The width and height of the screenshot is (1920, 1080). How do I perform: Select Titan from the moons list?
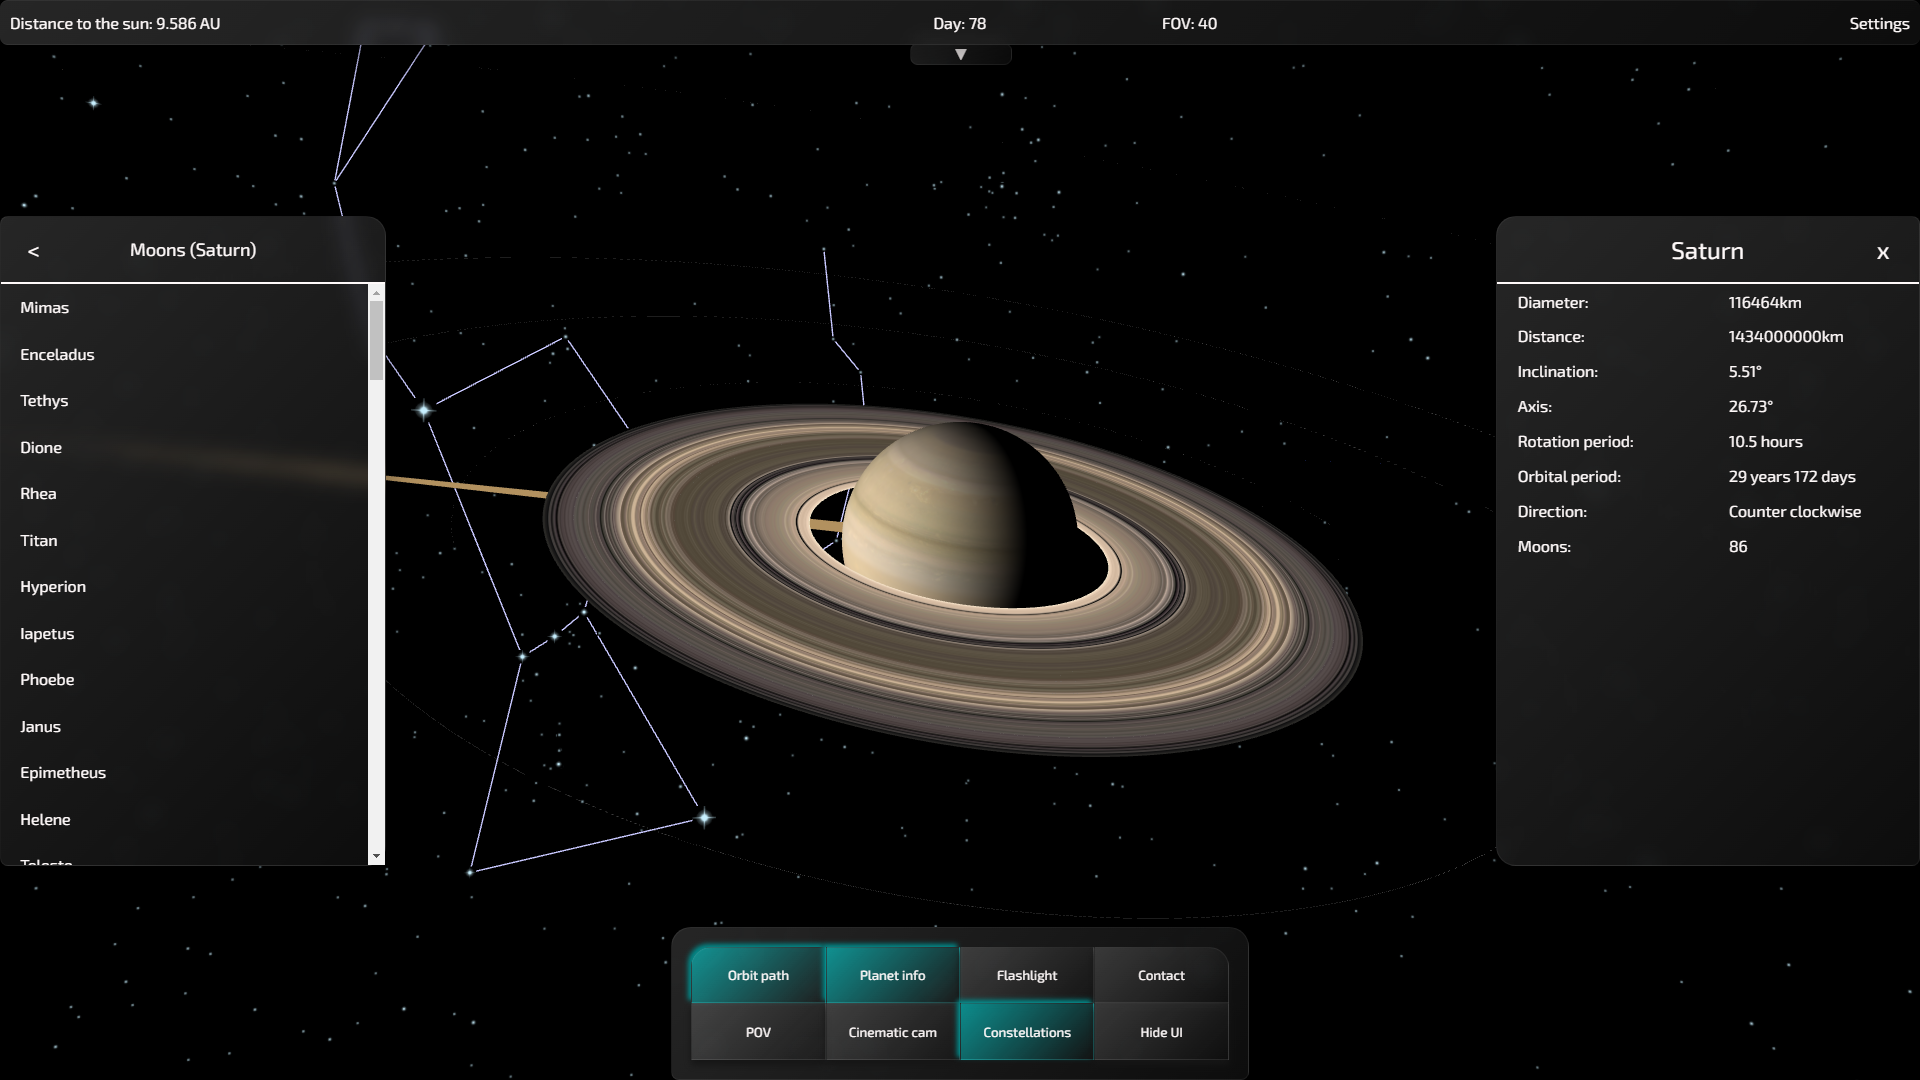click(39, 540)
